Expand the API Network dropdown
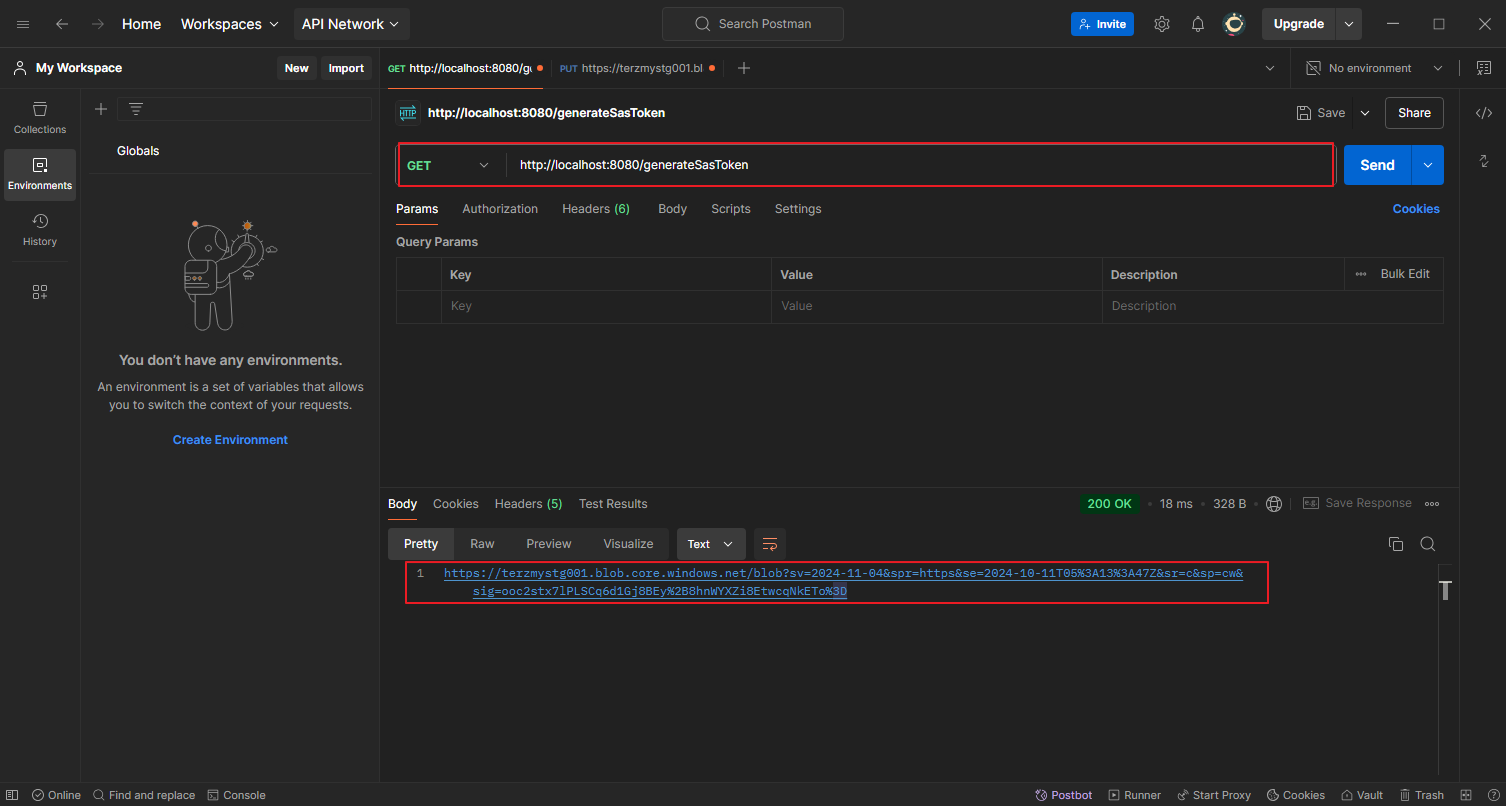This screenshot has width=1506, height=806. (351, 24)
